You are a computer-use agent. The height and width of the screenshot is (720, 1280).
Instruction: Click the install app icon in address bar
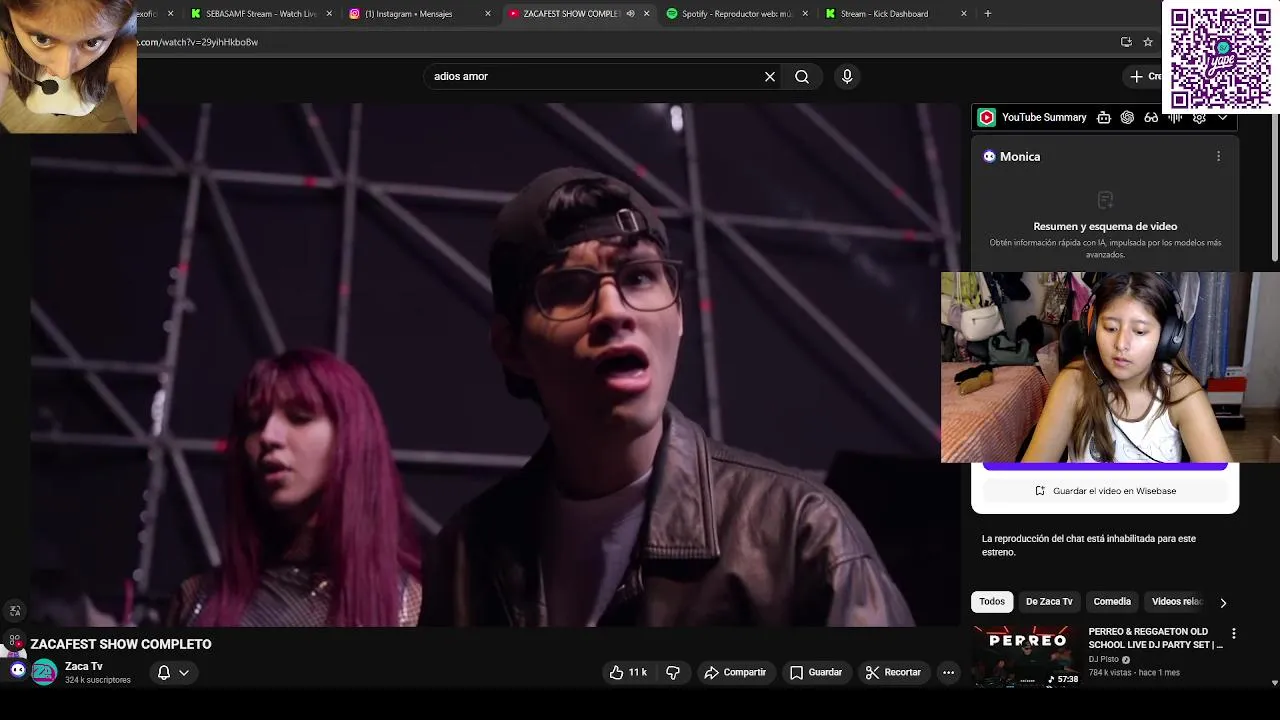pyautogui.click(x=1126, y=42)
